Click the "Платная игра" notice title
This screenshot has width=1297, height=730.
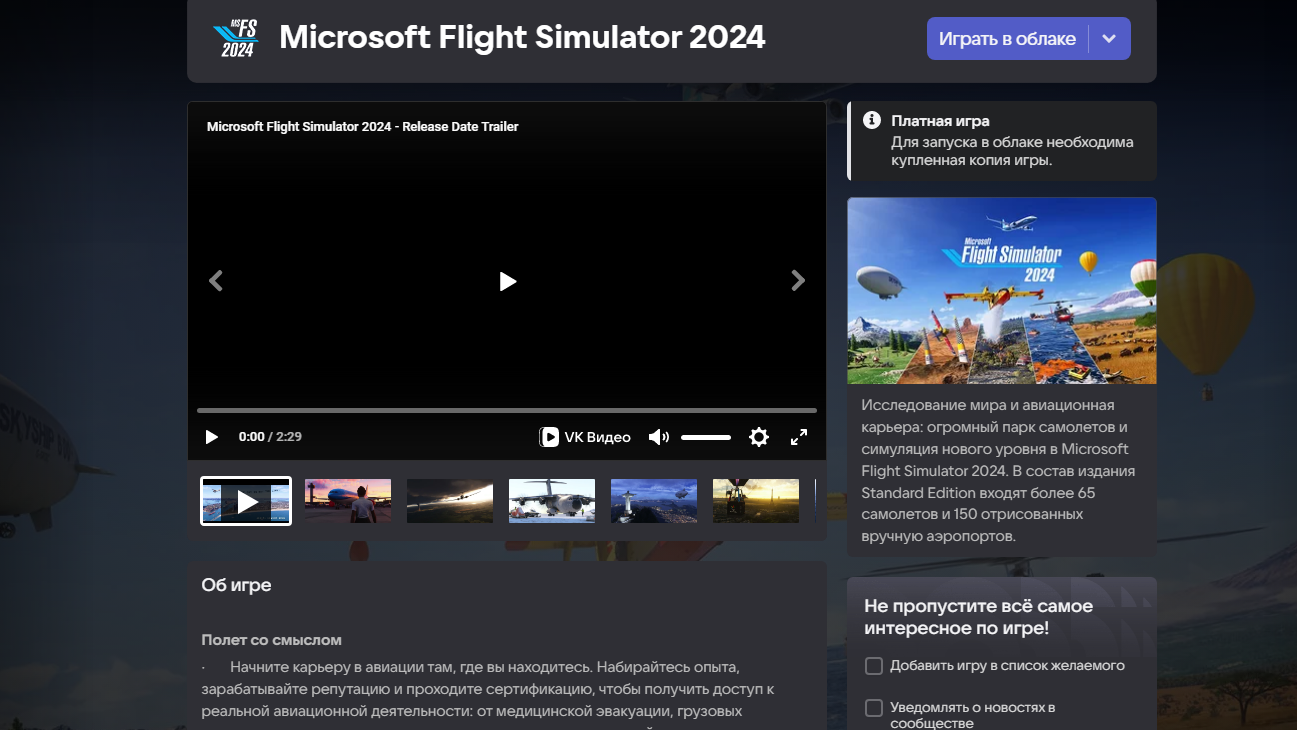(940, 121)
